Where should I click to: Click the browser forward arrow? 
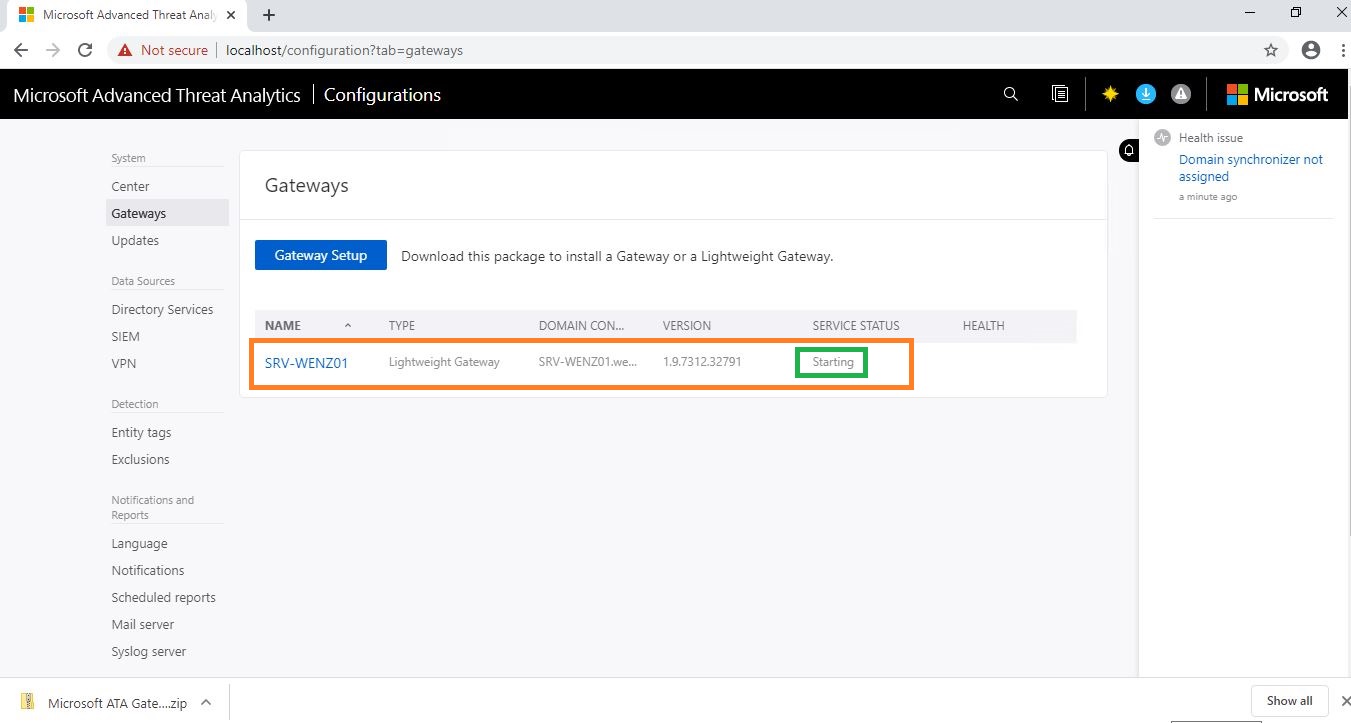(x=53, y=50)
